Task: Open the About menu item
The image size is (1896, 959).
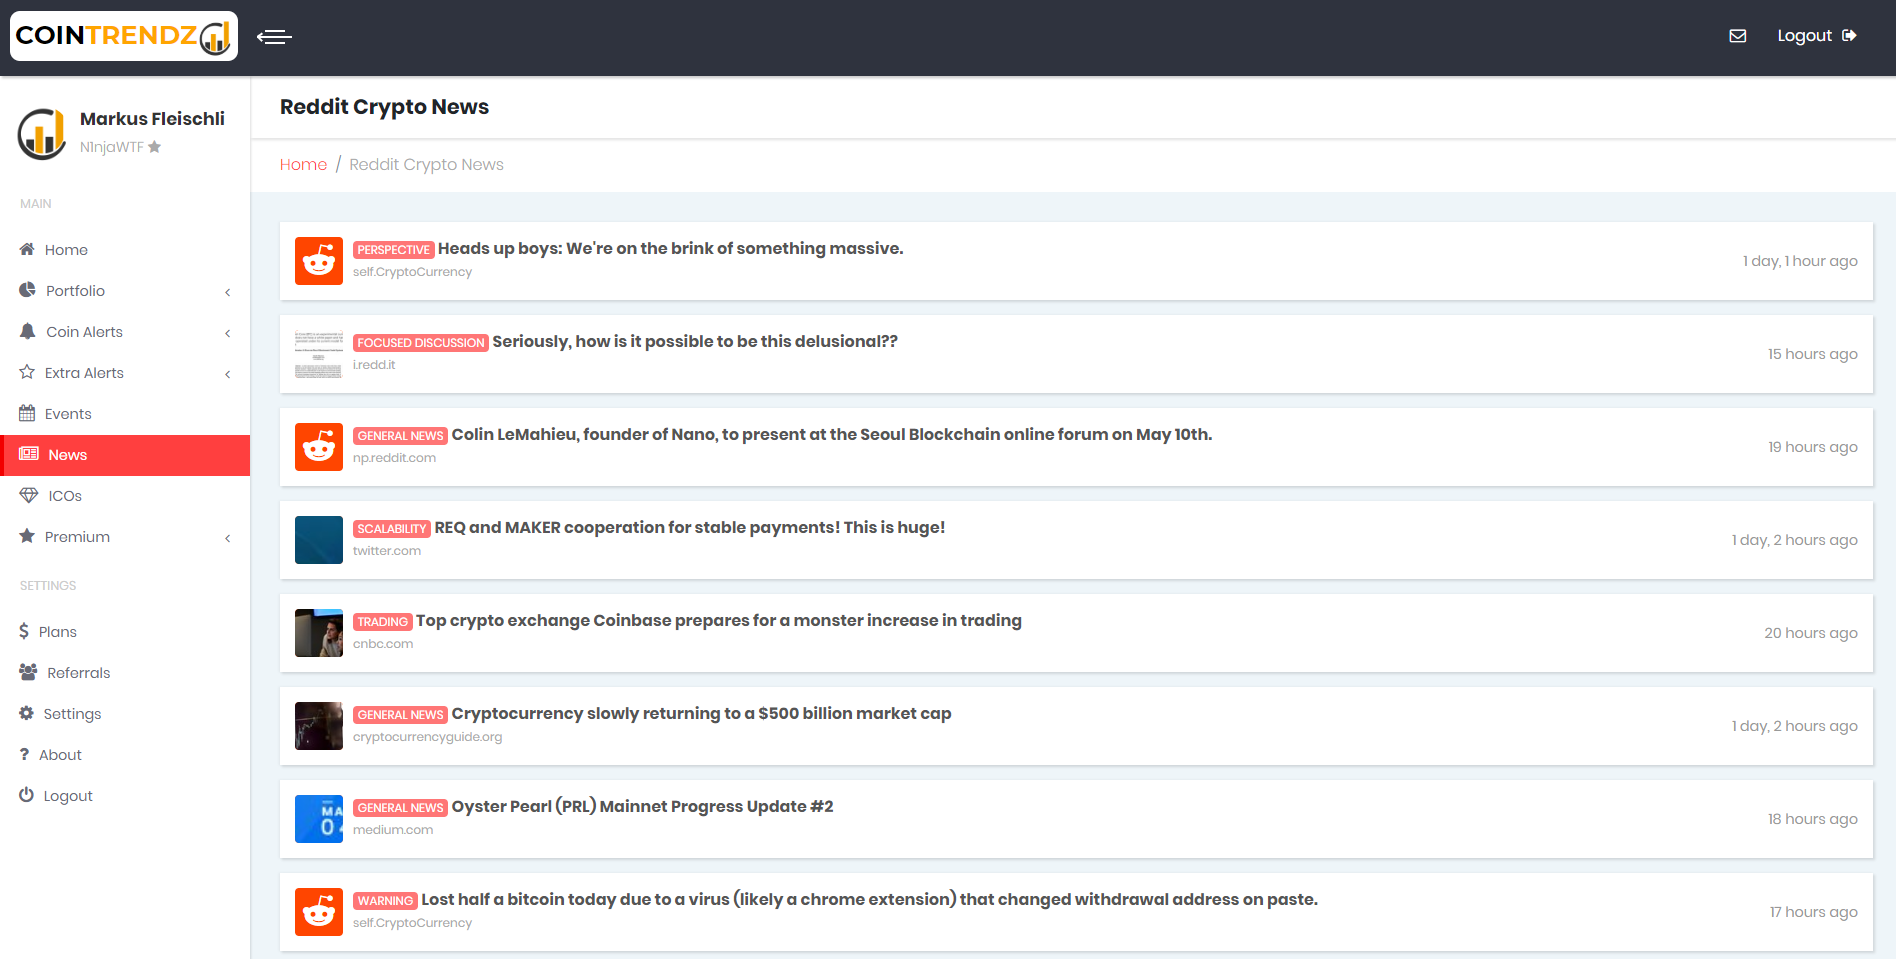Action: (125, 754)
